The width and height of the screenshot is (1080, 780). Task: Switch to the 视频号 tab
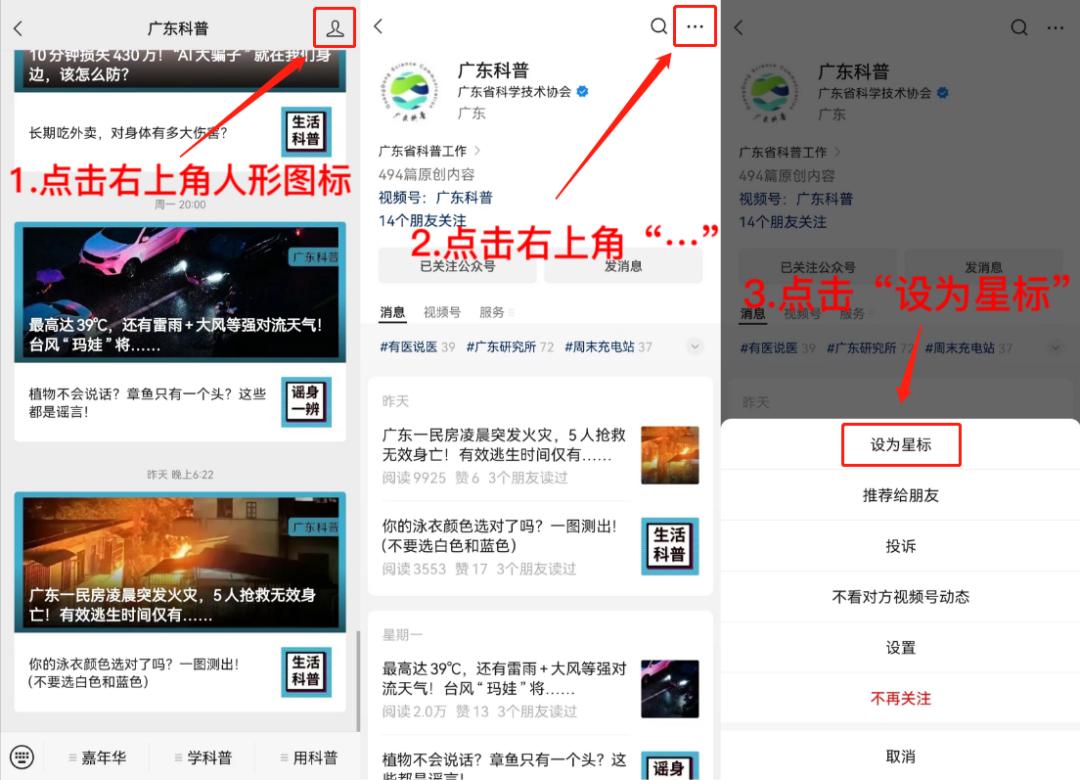[442, 312]
